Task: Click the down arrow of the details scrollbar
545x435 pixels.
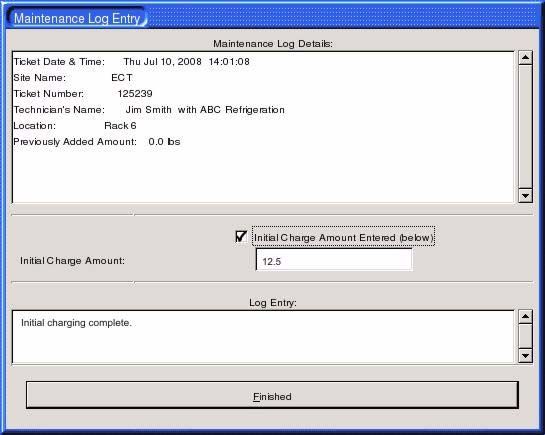Action: click(525, 196)
